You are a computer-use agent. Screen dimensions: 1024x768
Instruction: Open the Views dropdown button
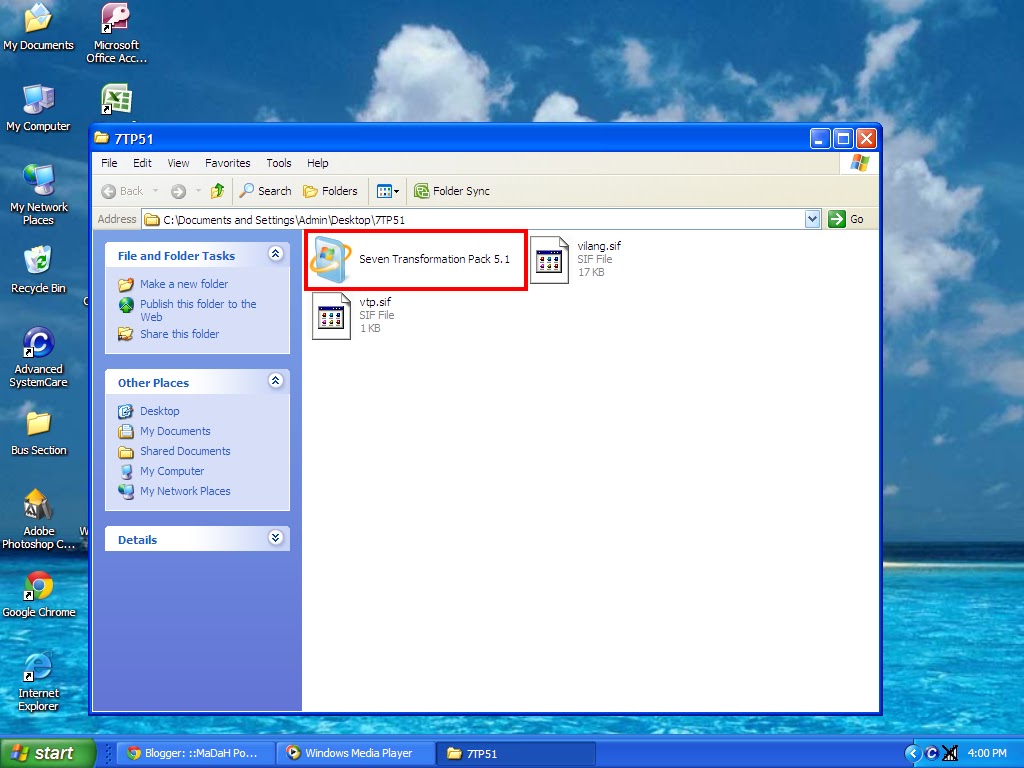(388, 191)
